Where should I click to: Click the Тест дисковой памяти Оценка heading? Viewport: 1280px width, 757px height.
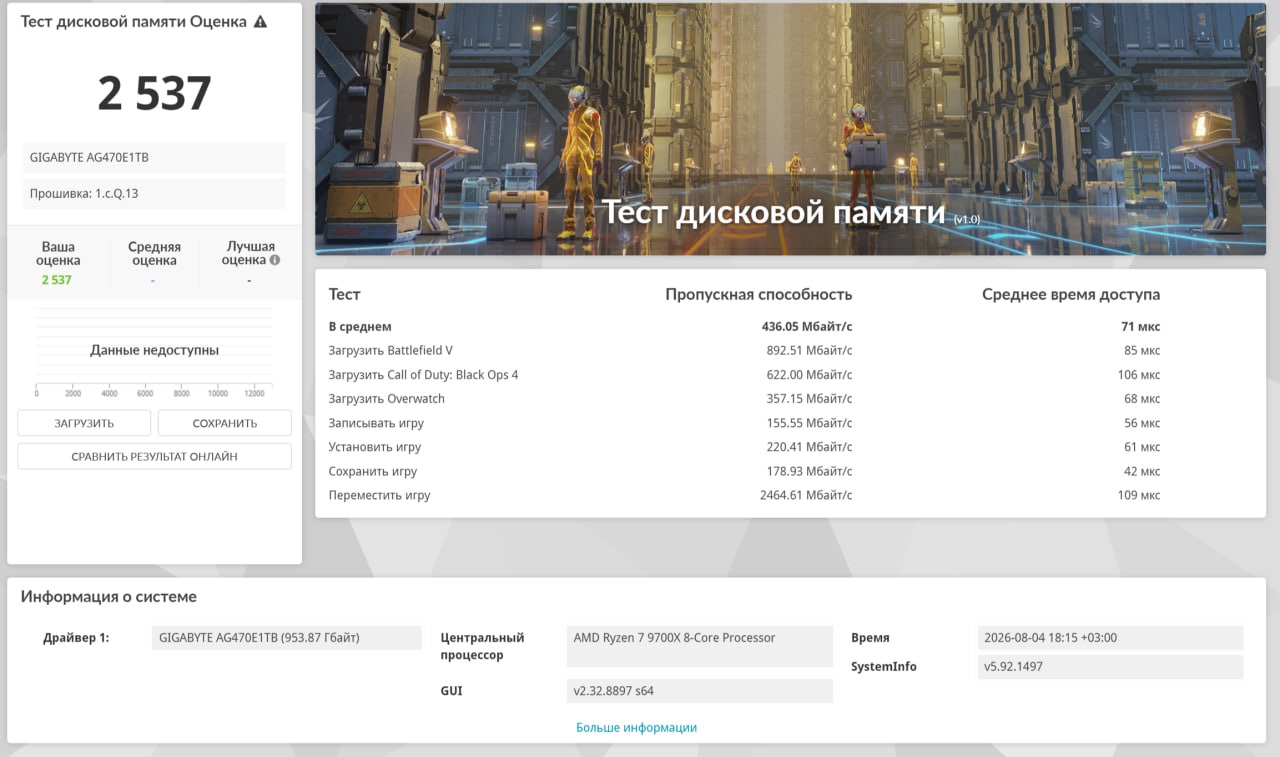133,22
